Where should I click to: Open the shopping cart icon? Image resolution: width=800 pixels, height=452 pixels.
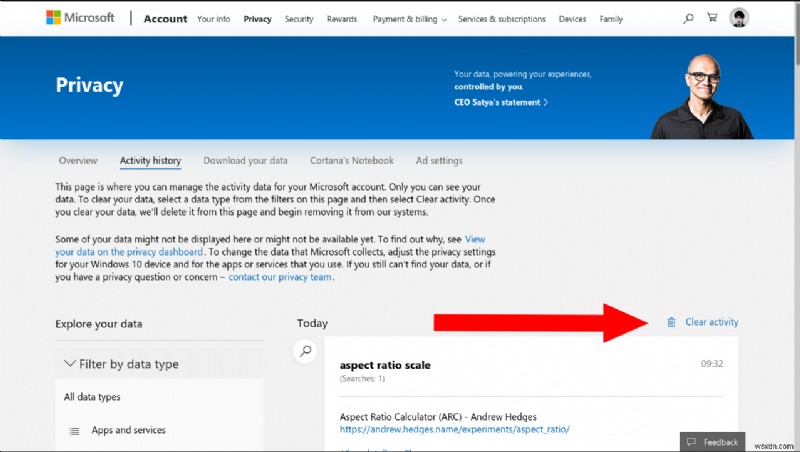point(712,18)
